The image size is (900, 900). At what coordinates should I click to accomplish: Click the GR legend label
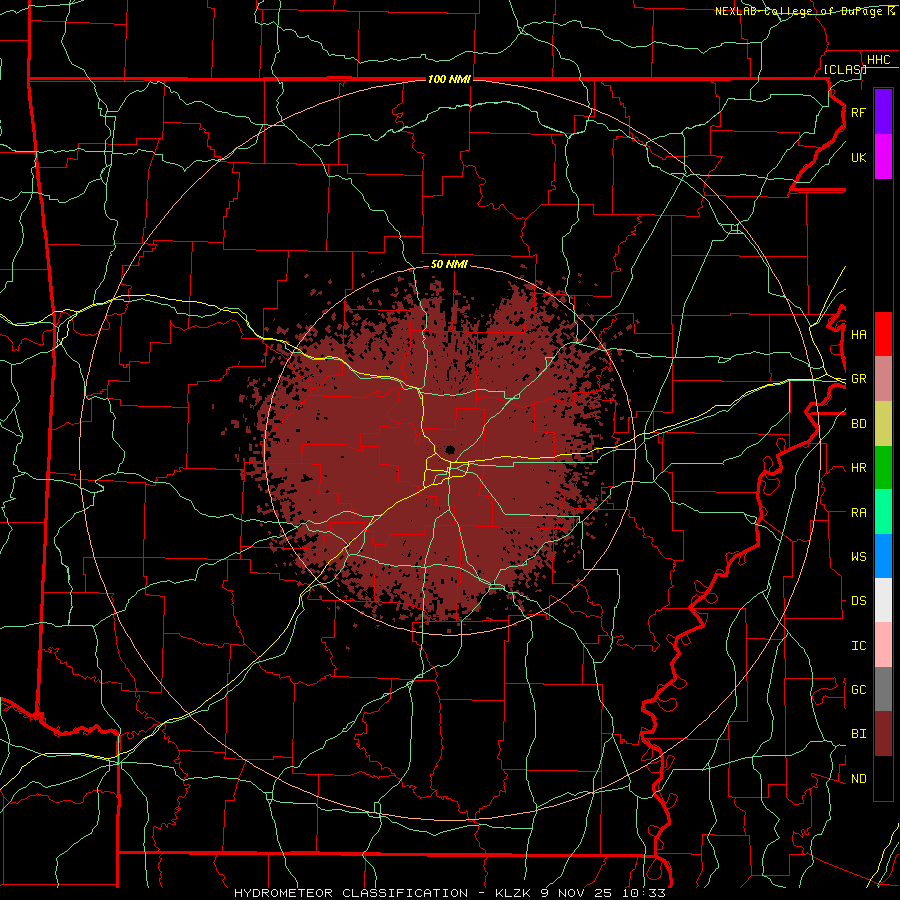coord(858,379)
